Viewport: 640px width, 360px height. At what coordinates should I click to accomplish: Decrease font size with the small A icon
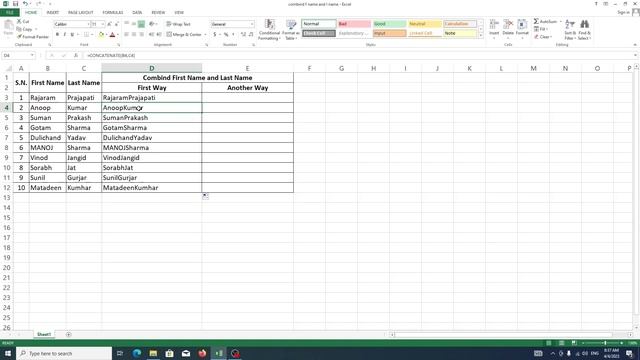(x=116, y=24)
